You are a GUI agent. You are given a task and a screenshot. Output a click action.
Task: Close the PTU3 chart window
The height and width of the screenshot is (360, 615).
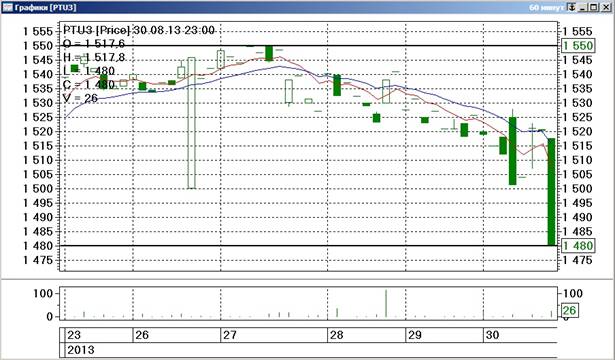pos(605,7)
